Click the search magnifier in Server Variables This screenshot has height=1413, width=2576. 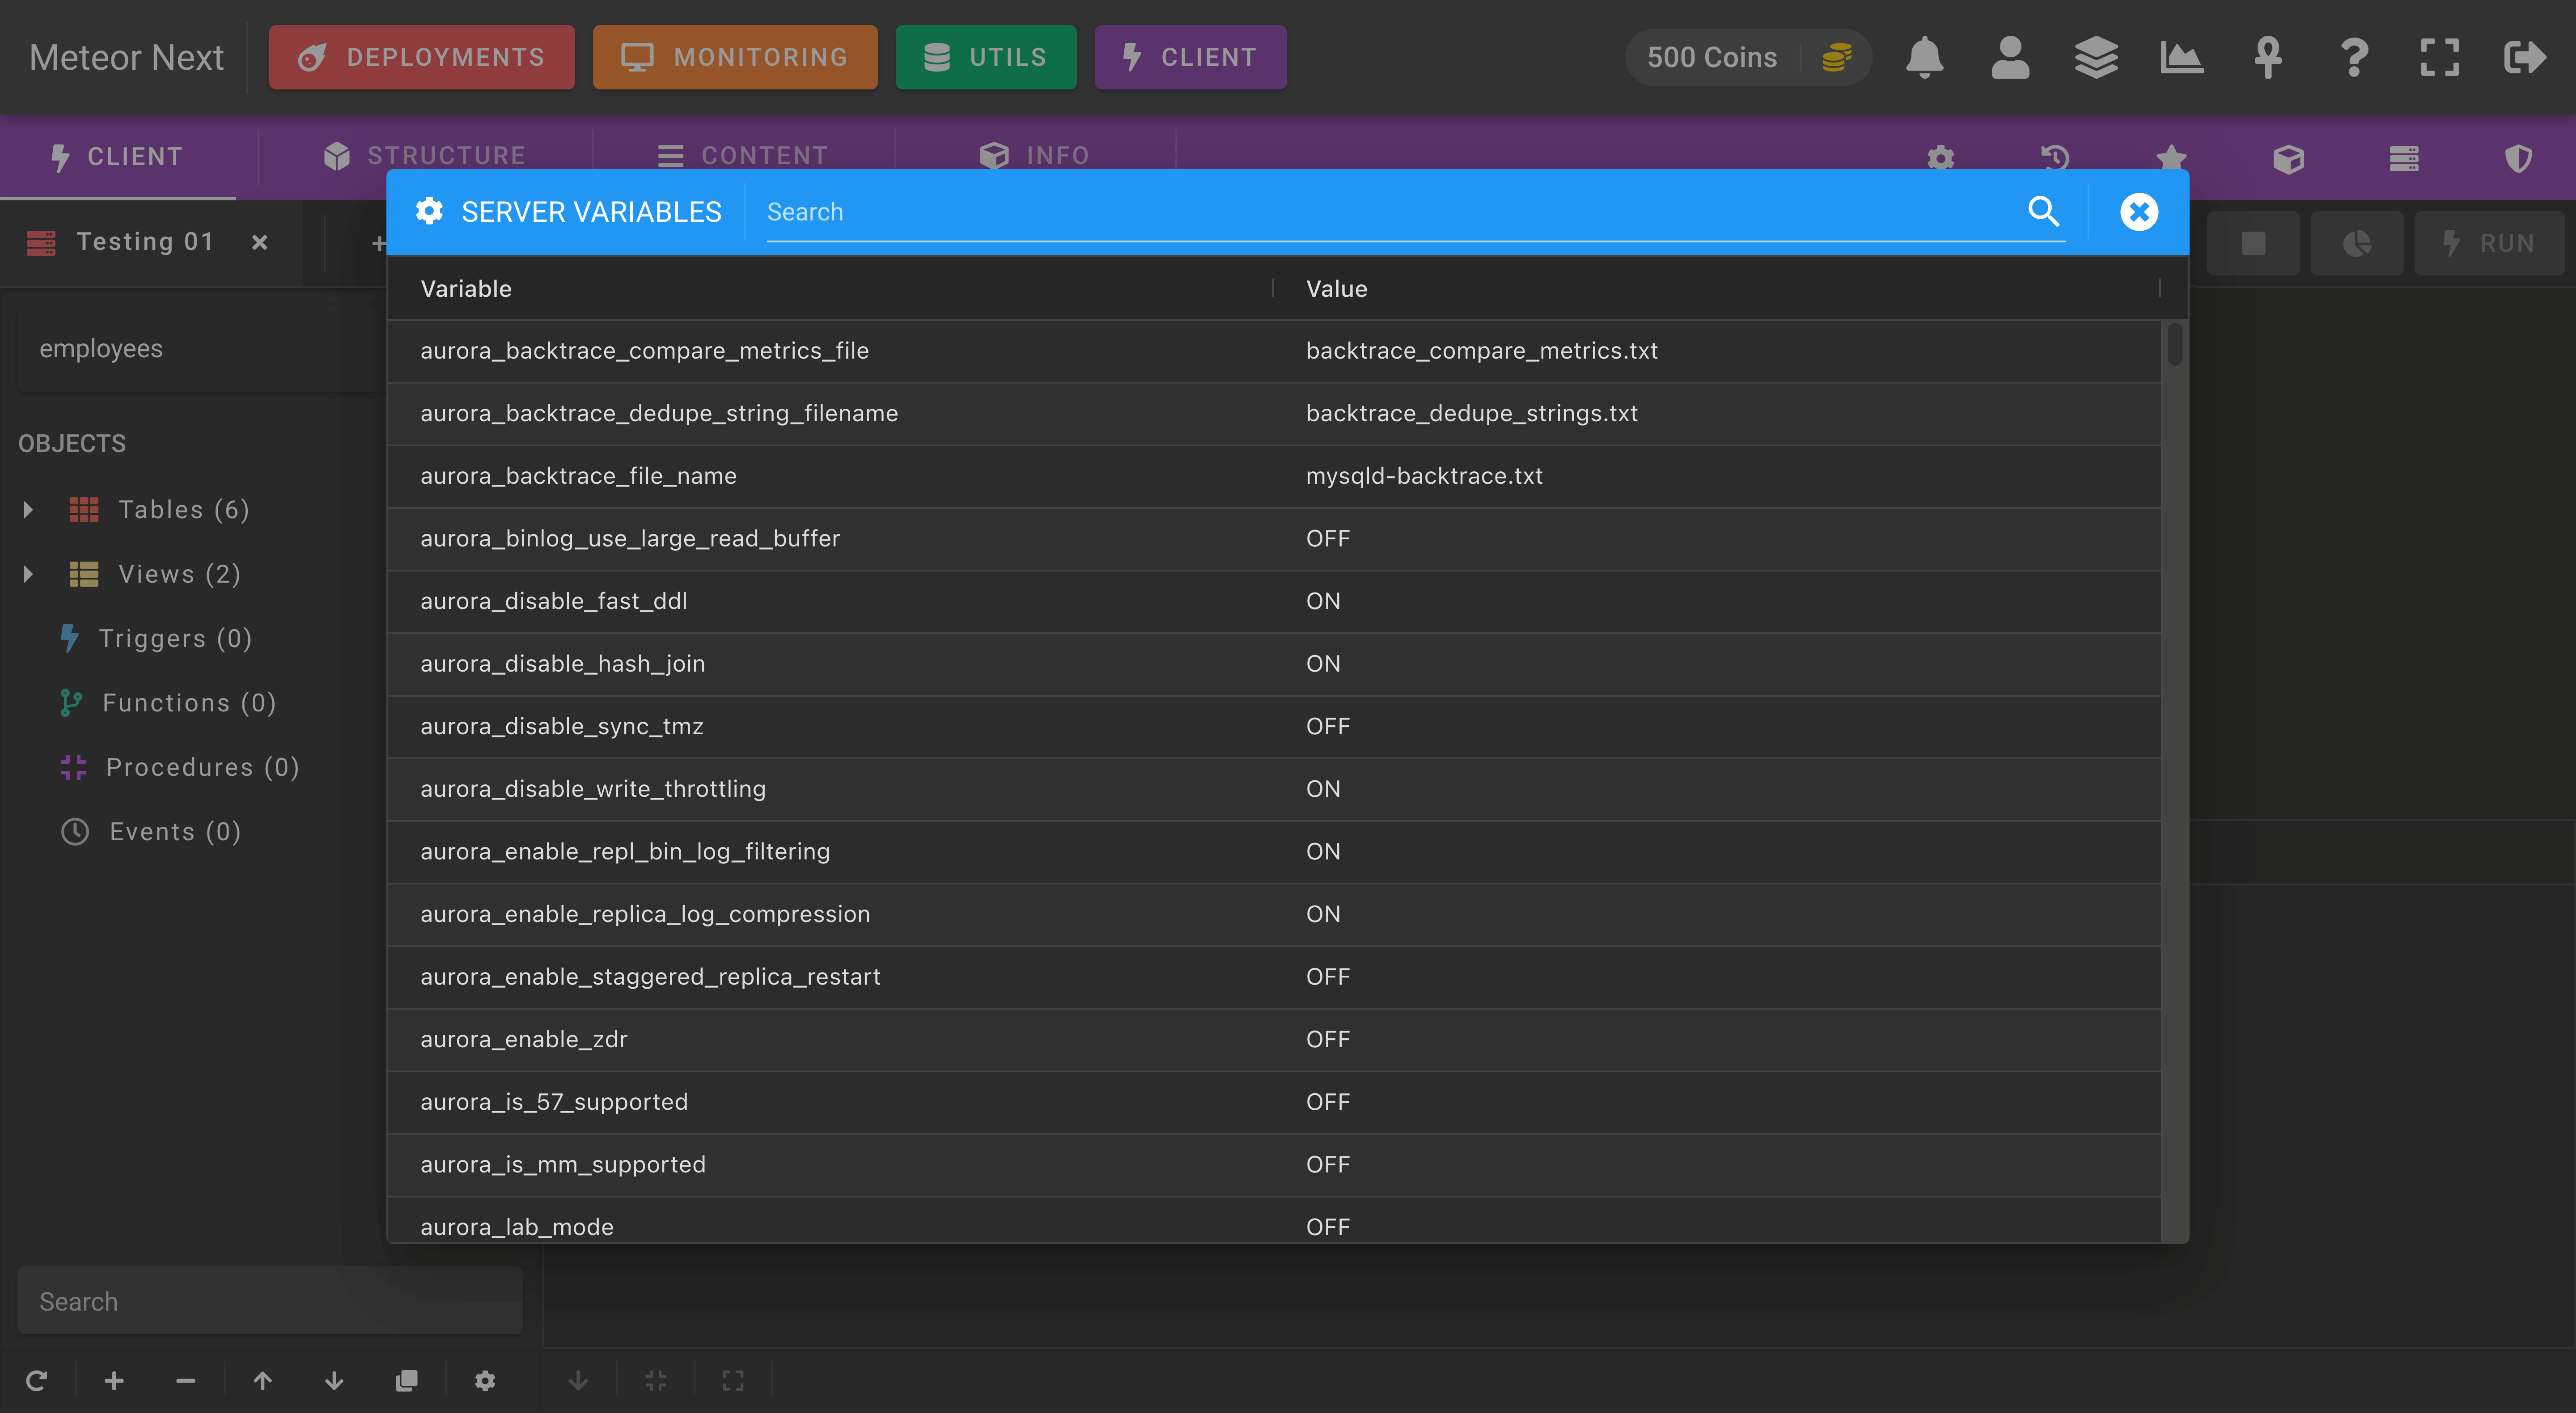click(x=2043, y=211)
